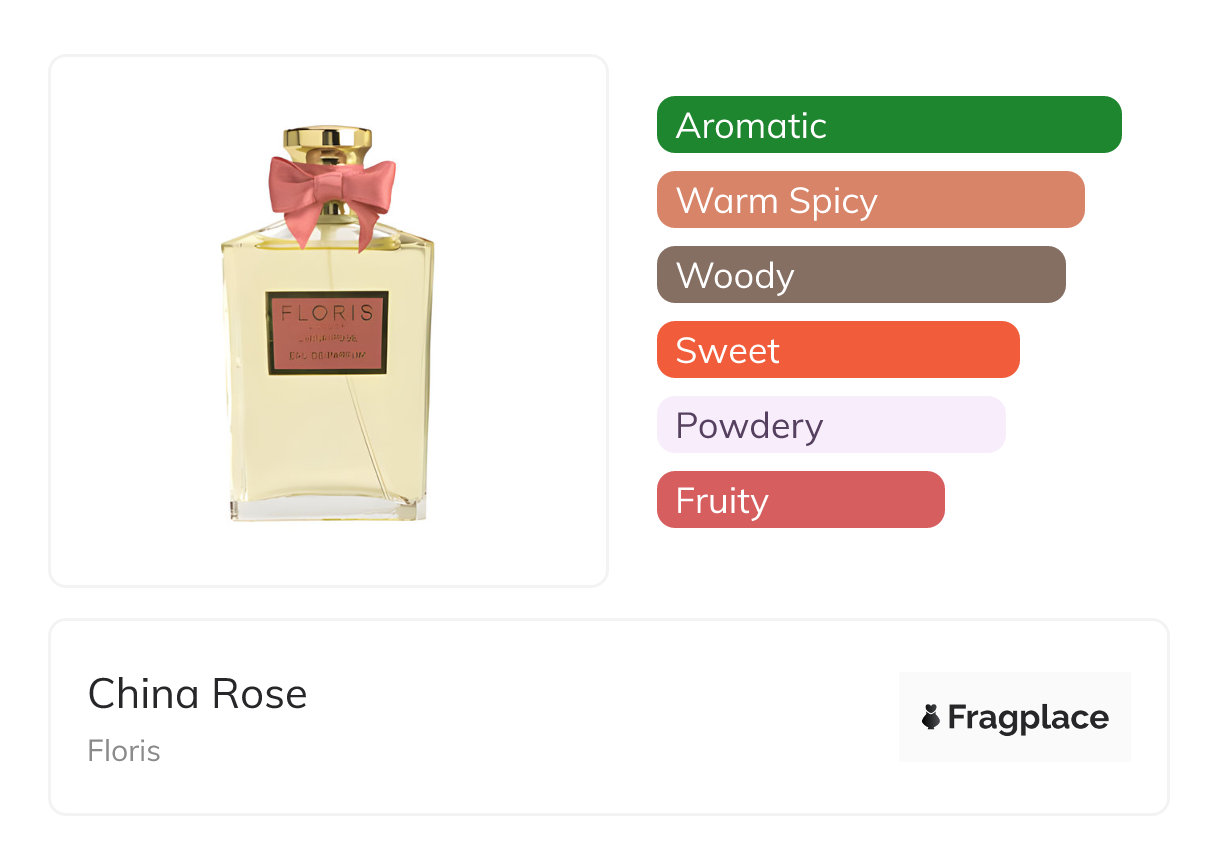Click the Fragplace perfume bottle icon
Image resolution: width=1218 pixels, height=864 pixels.
[x=931, y=717]
